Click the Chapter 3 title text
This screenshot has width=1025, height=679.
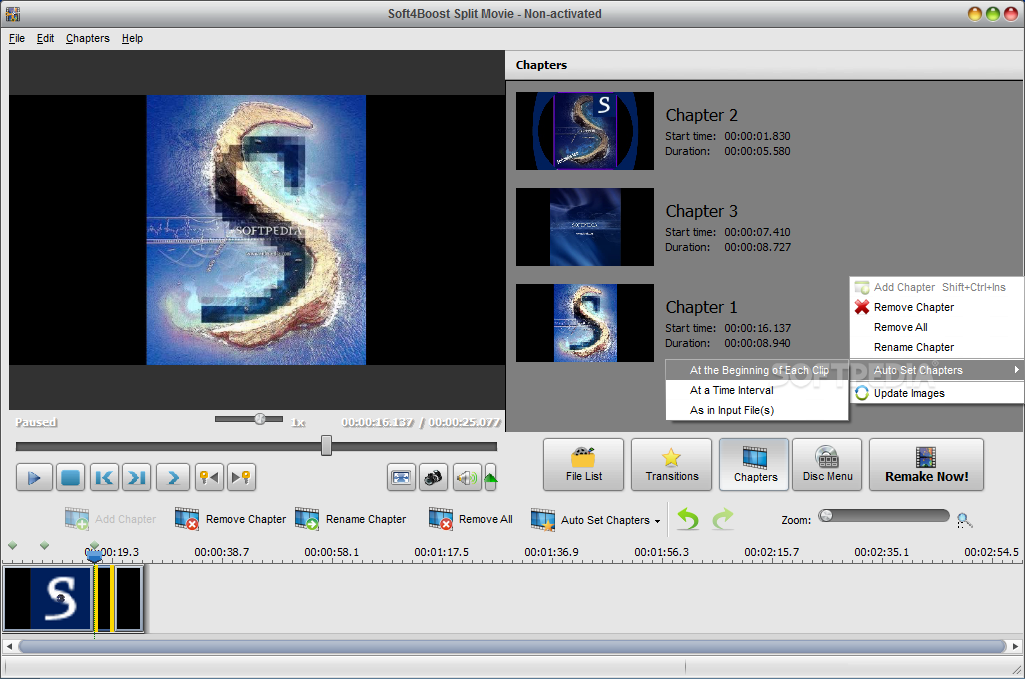(701, 211)
